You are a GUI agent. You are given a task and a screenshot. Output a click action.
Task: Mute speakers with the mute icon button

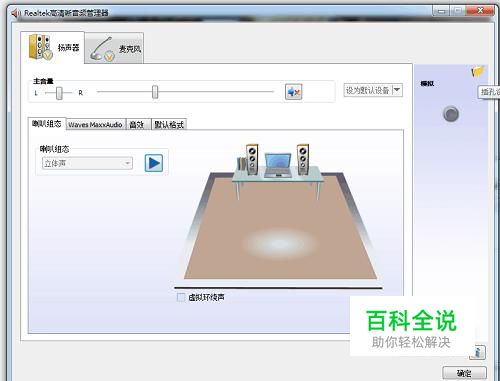coord(293,92)
